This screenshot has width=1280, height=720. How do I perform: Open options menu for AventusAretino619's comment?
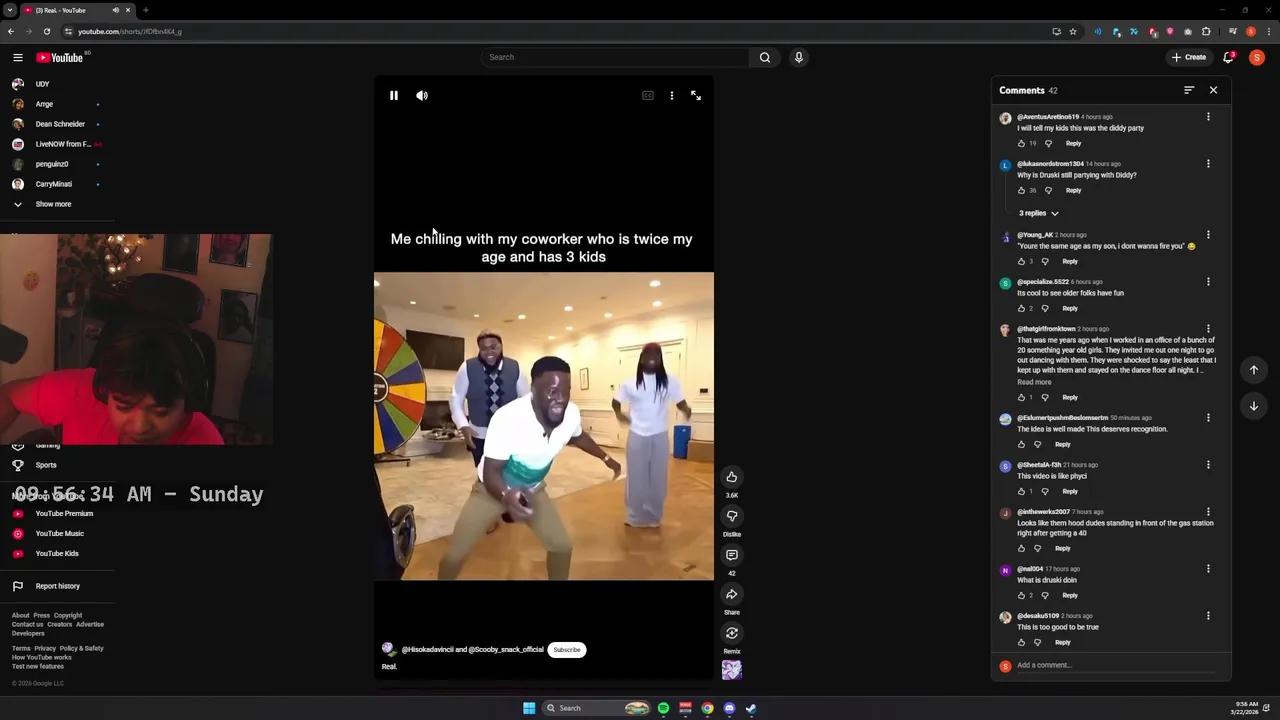pyautogui.click(x=1208, y=117)
